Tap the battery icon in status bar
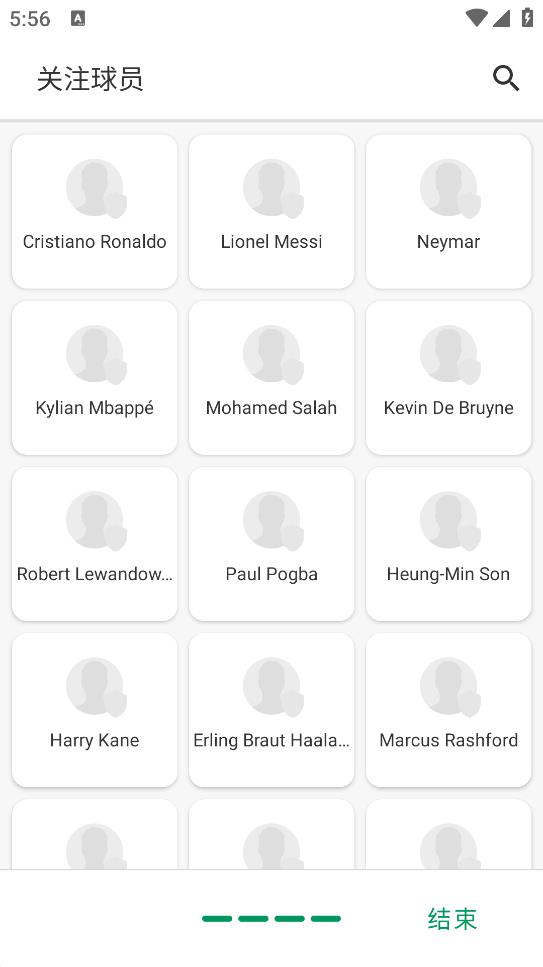Viewport: 543px width, 967px height. click(527, 17)
